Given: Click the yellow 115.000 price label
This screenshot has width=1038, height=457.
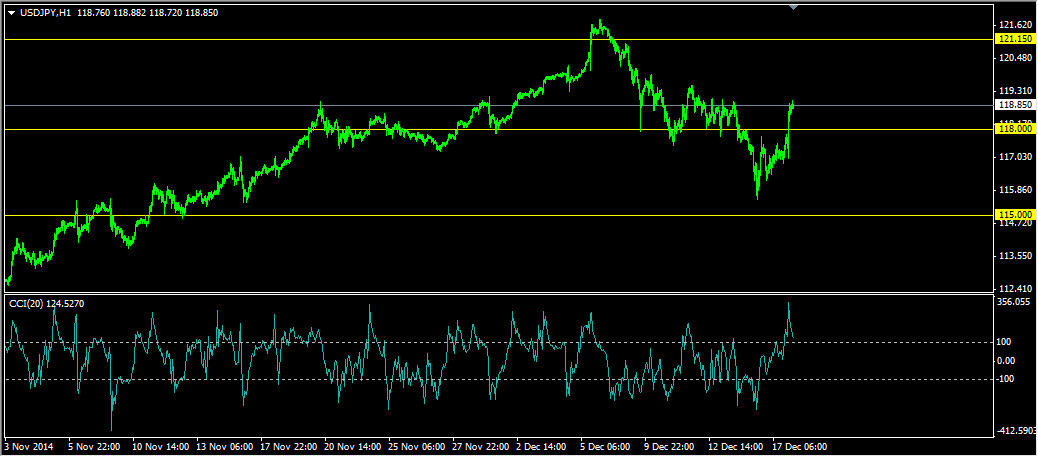Looking at the screenshot, I should 1015,215.
